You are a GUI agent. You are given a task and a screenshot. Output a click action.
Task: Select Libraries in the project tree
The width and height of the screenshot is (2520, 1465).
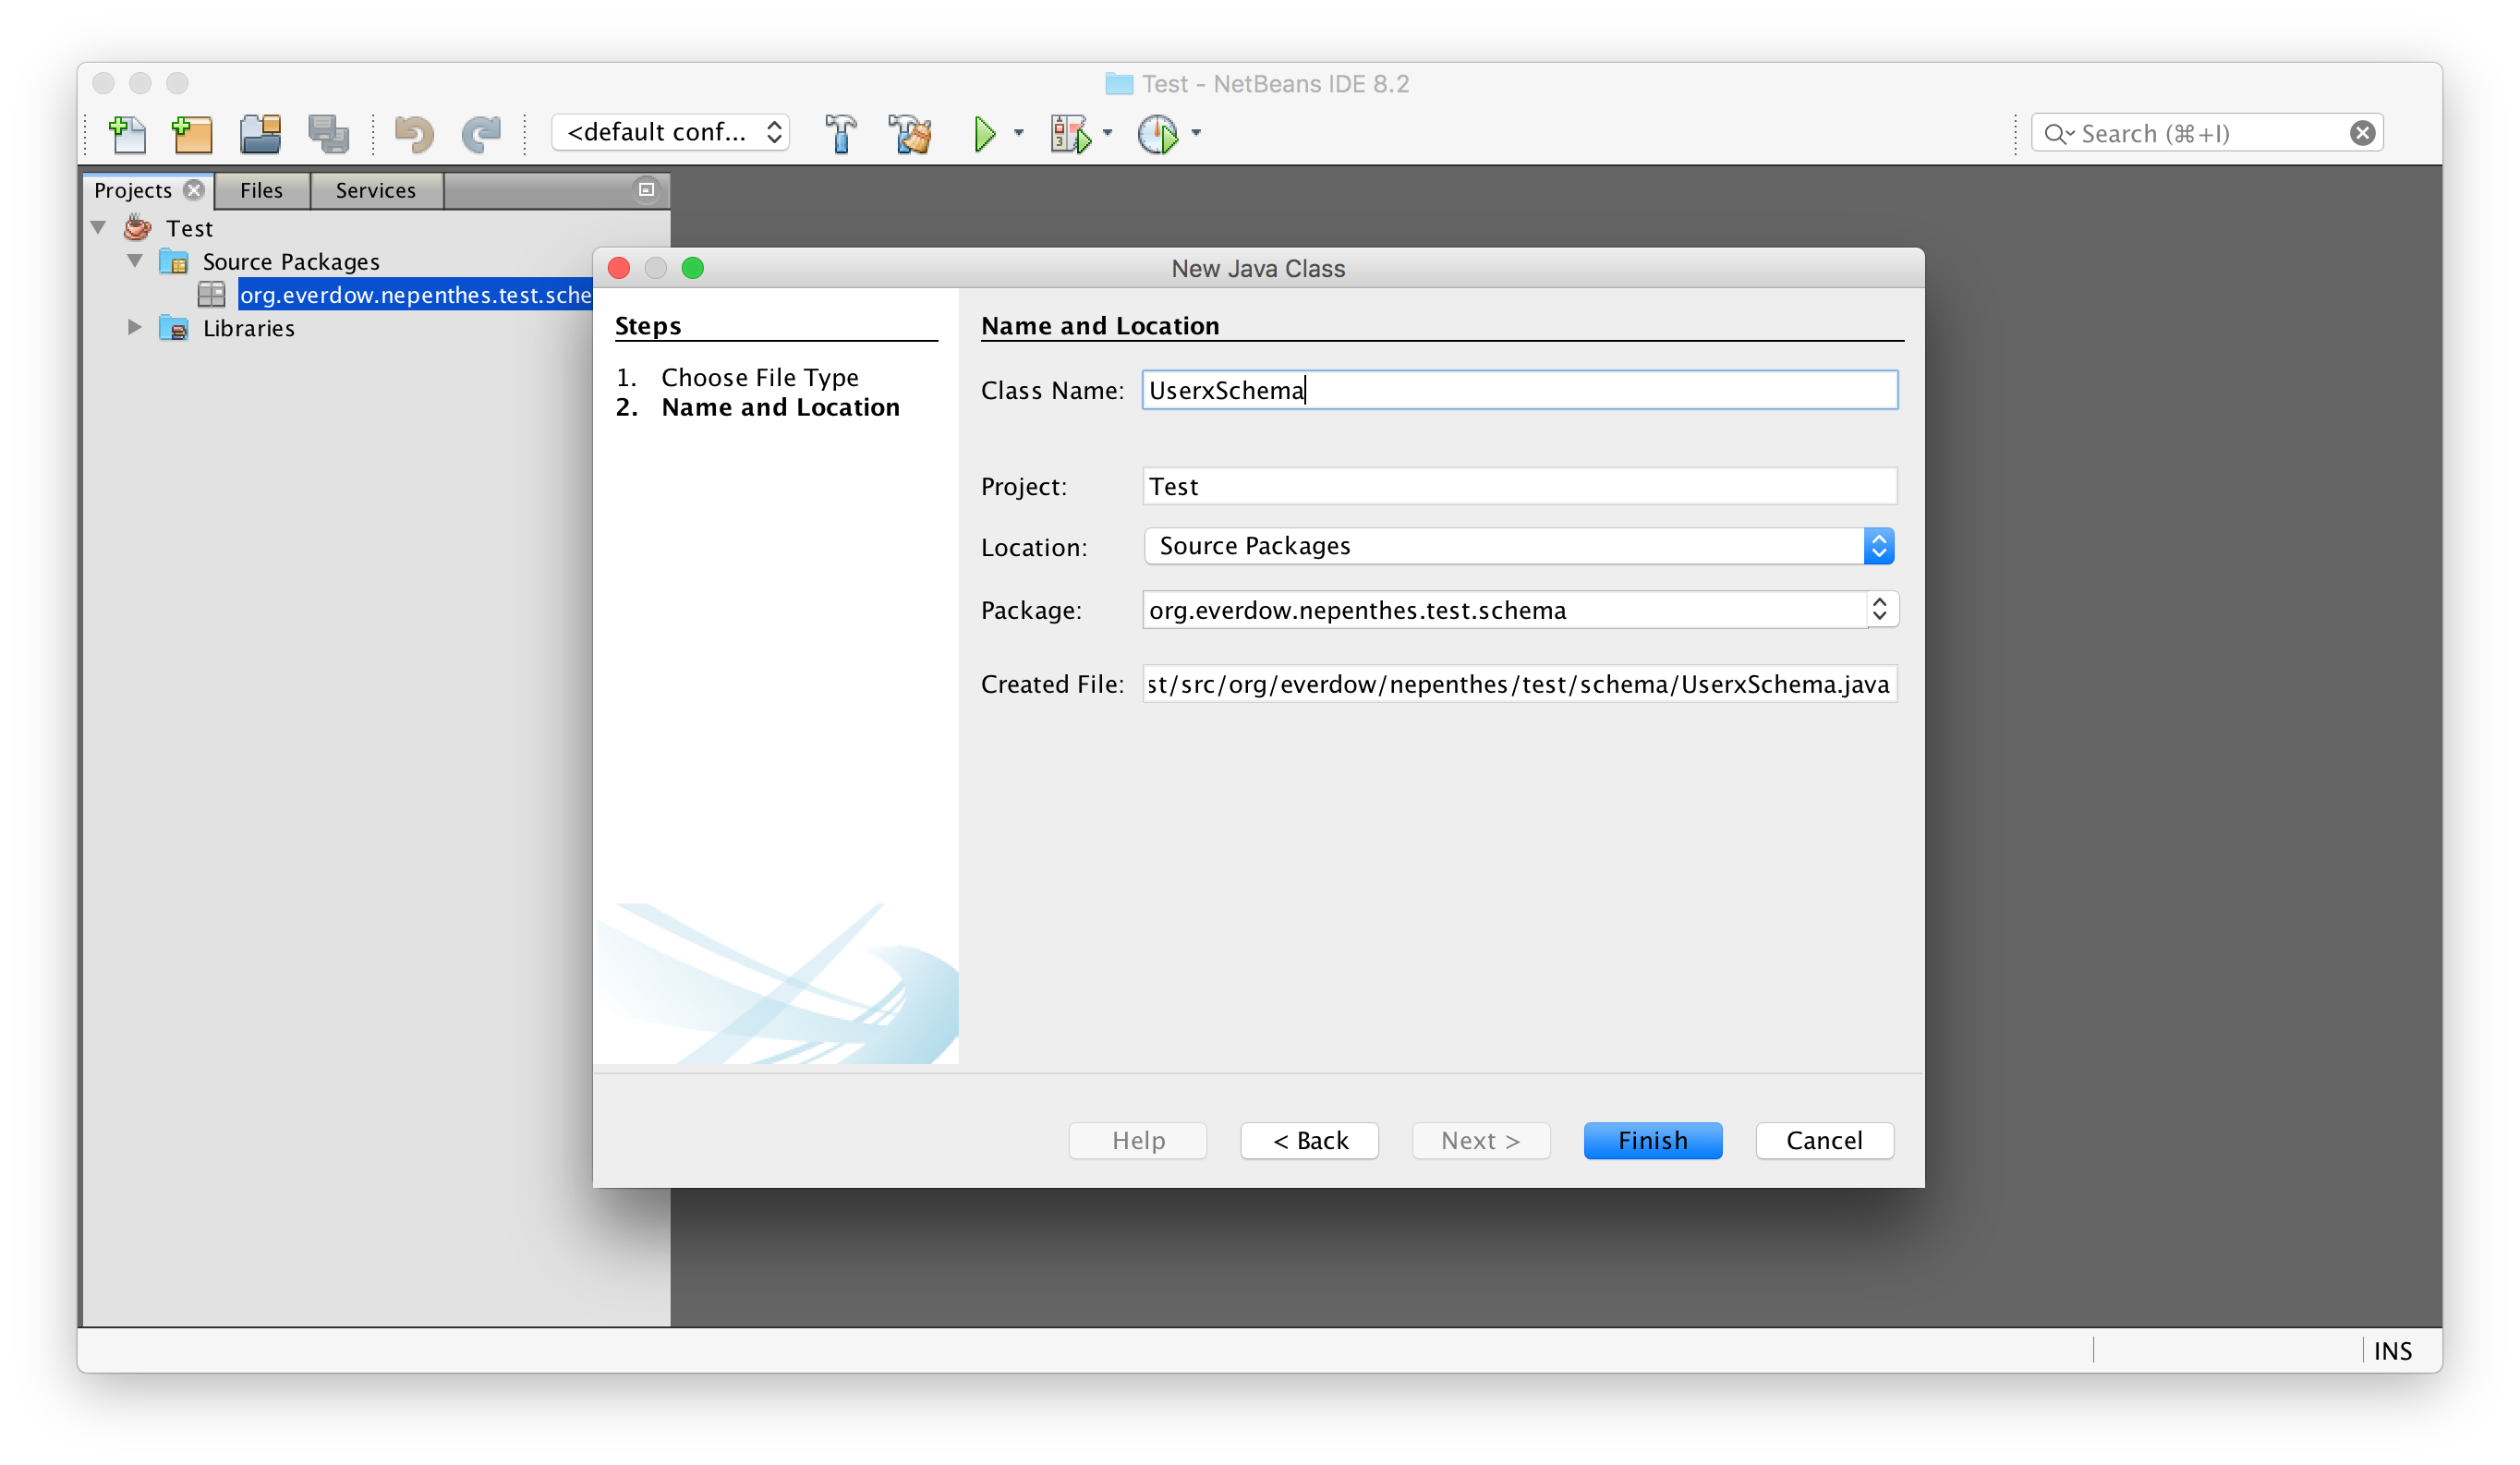coord(249,328)
